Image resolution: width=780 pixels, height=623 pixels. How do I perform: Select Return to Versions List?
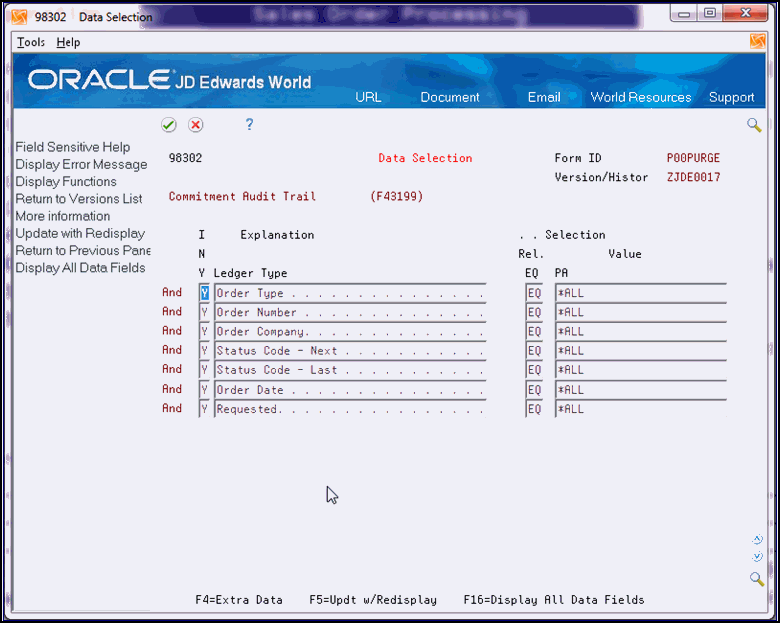coord(79,199)
